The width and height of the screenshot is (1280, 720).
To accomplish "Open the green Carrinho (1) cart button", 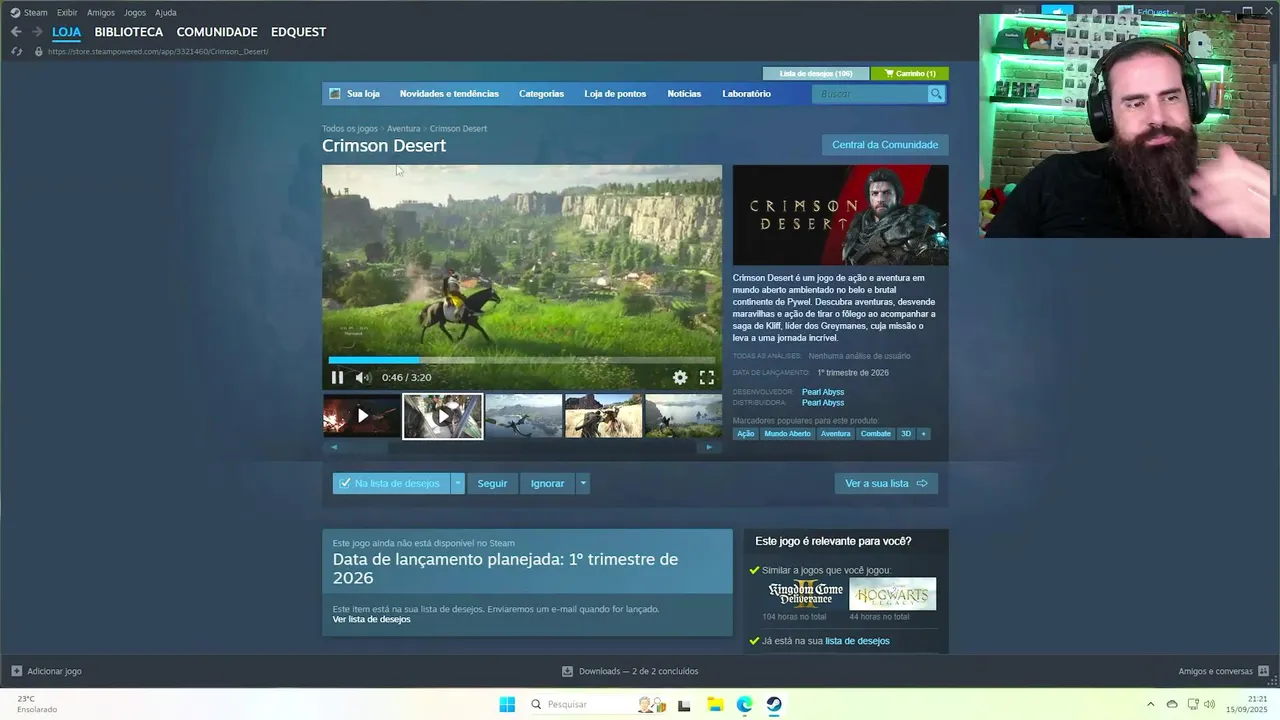I will [x=910, y=73].
